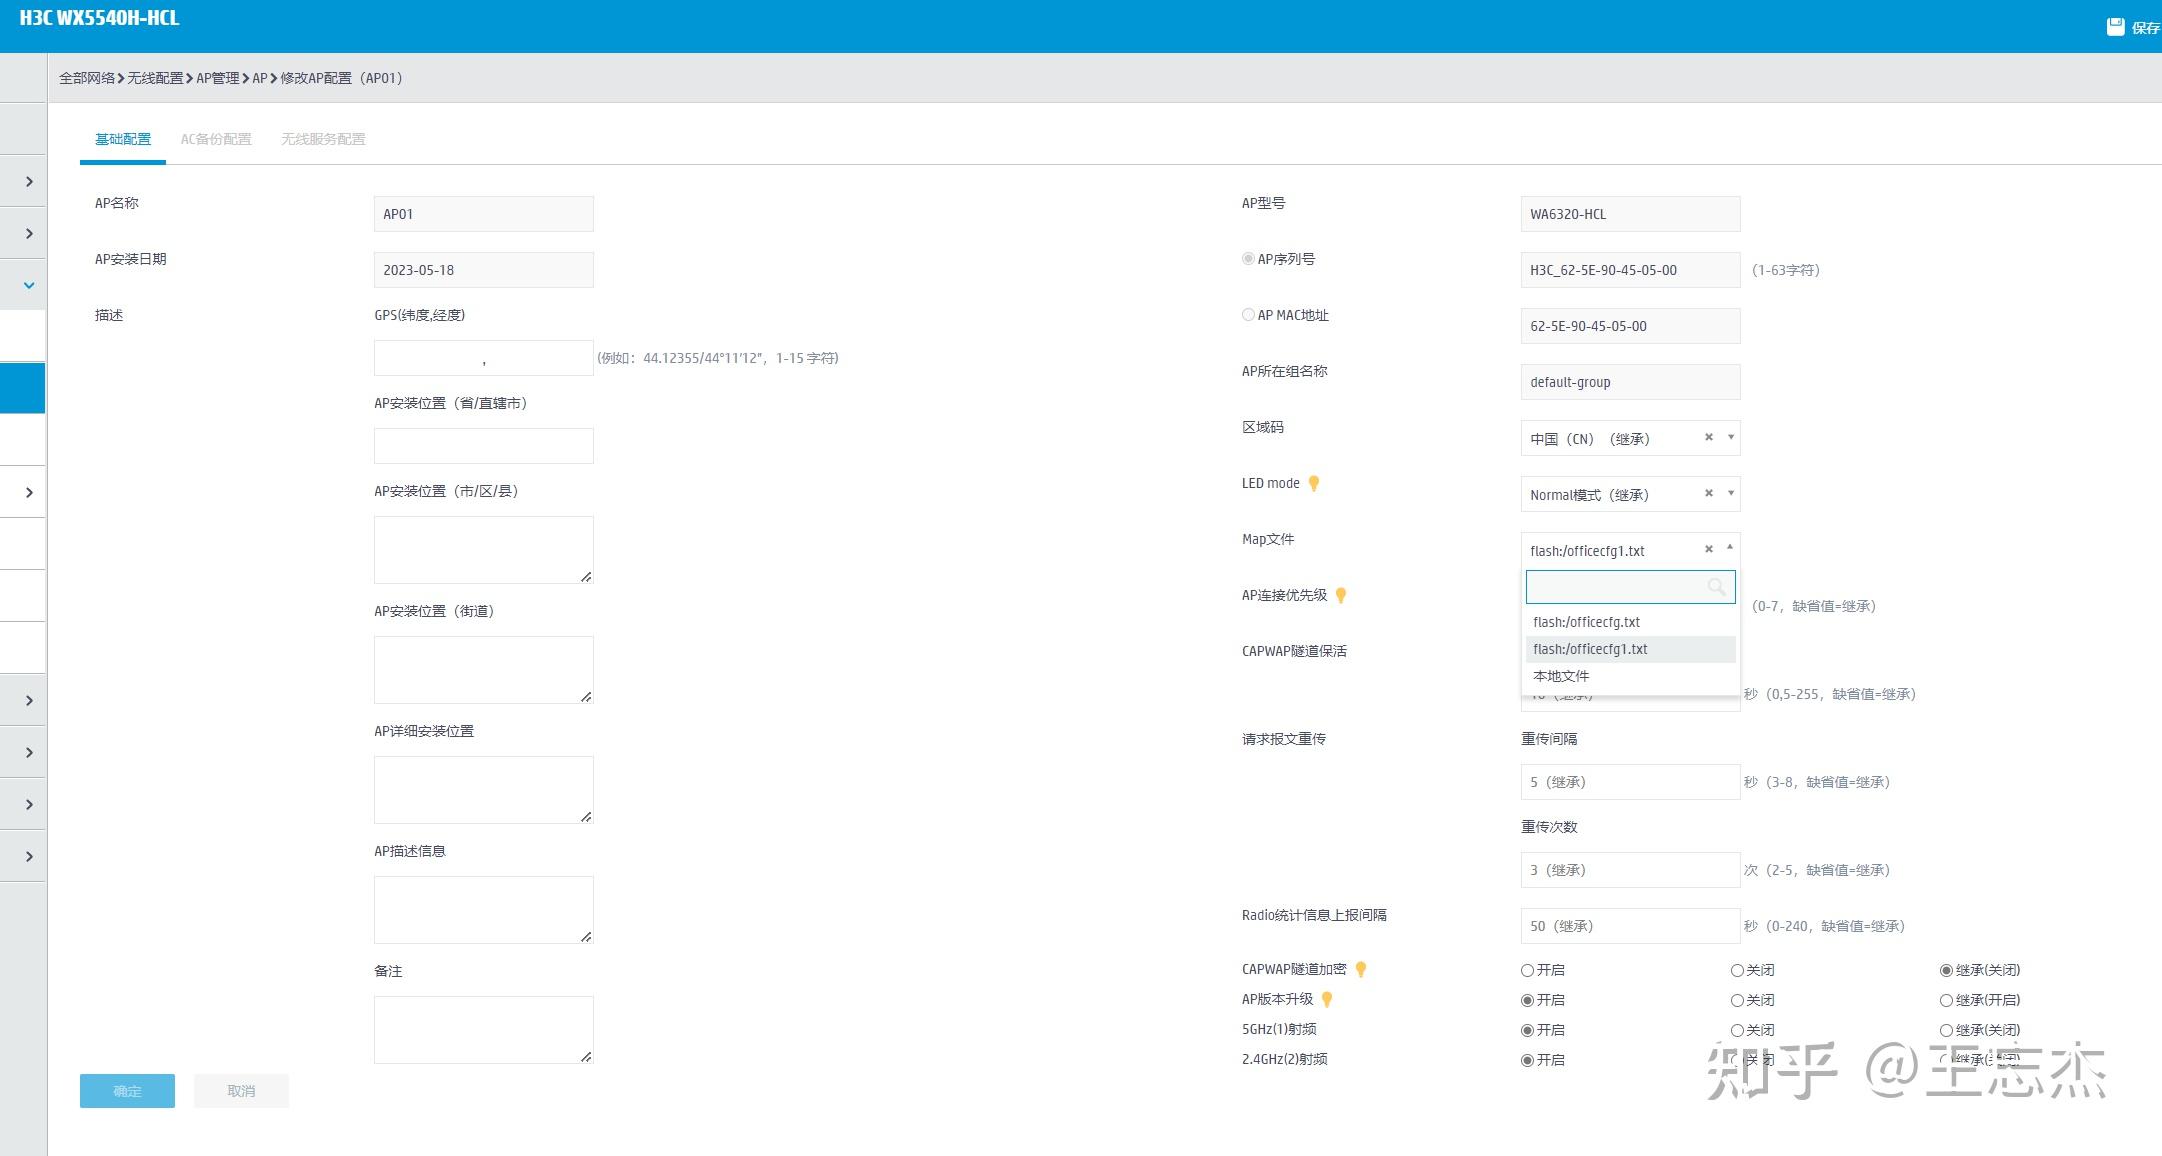Set AP版本升级 to 关闭
2162x1156 pixels.
1737,1000
